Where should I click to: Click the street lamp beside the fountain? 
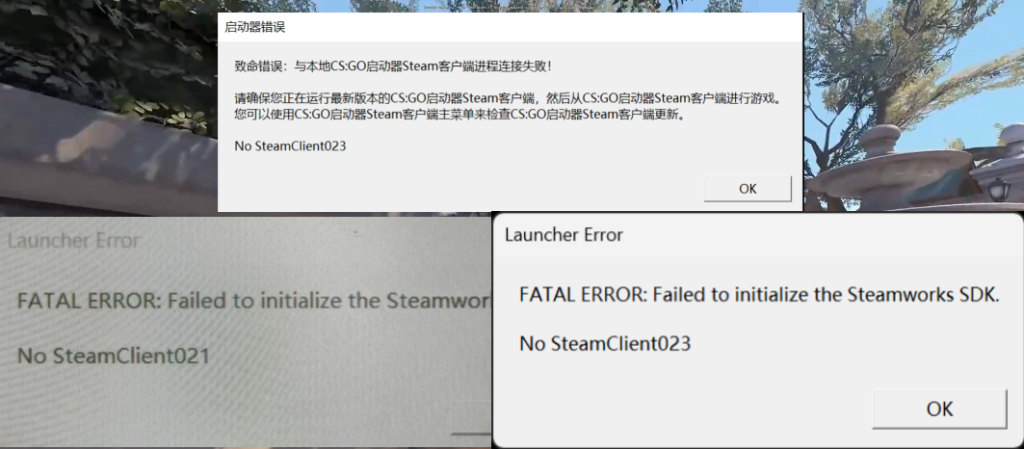click(x=999, y=190)
